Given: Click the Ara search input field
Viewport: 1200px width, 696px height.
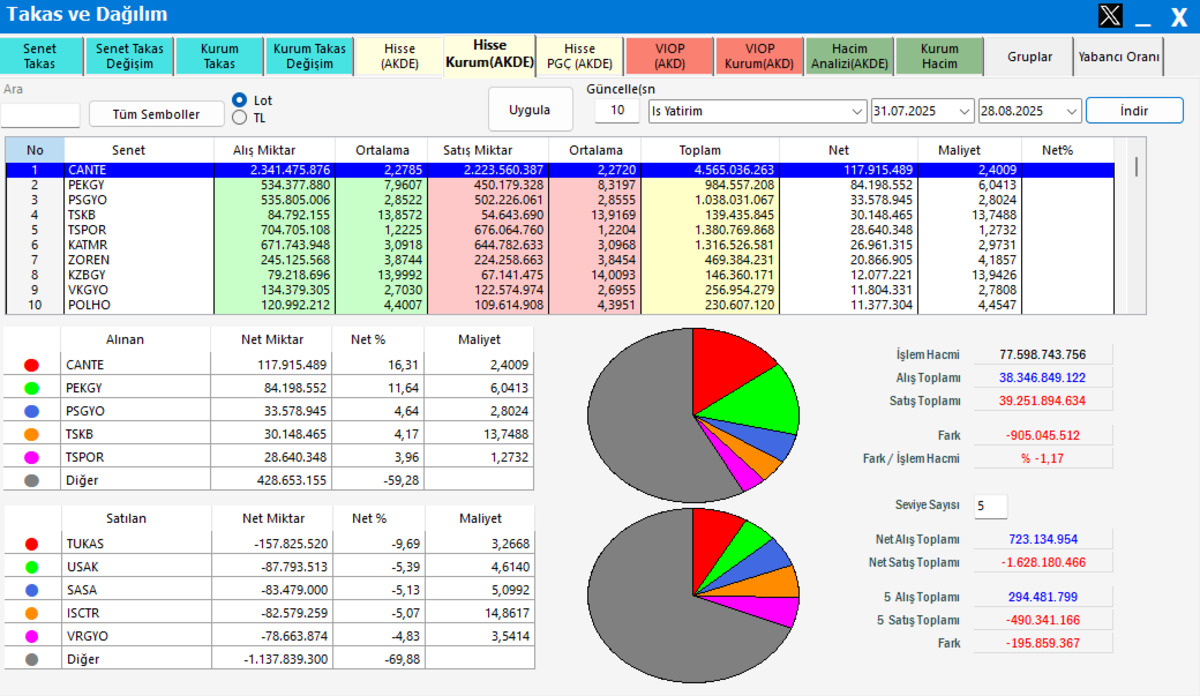Looking at the screenshot, I should (x=40, y=114).
